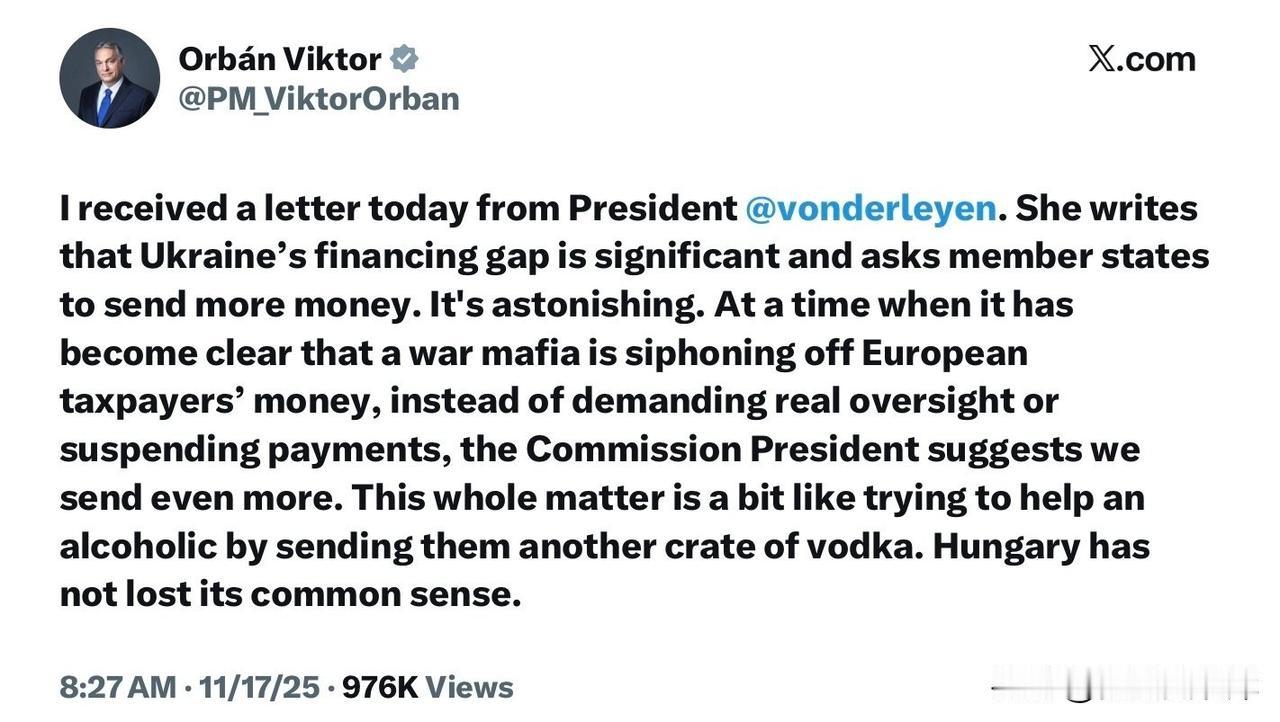
Task: View the 976K view count
Action: coord(380,687)
